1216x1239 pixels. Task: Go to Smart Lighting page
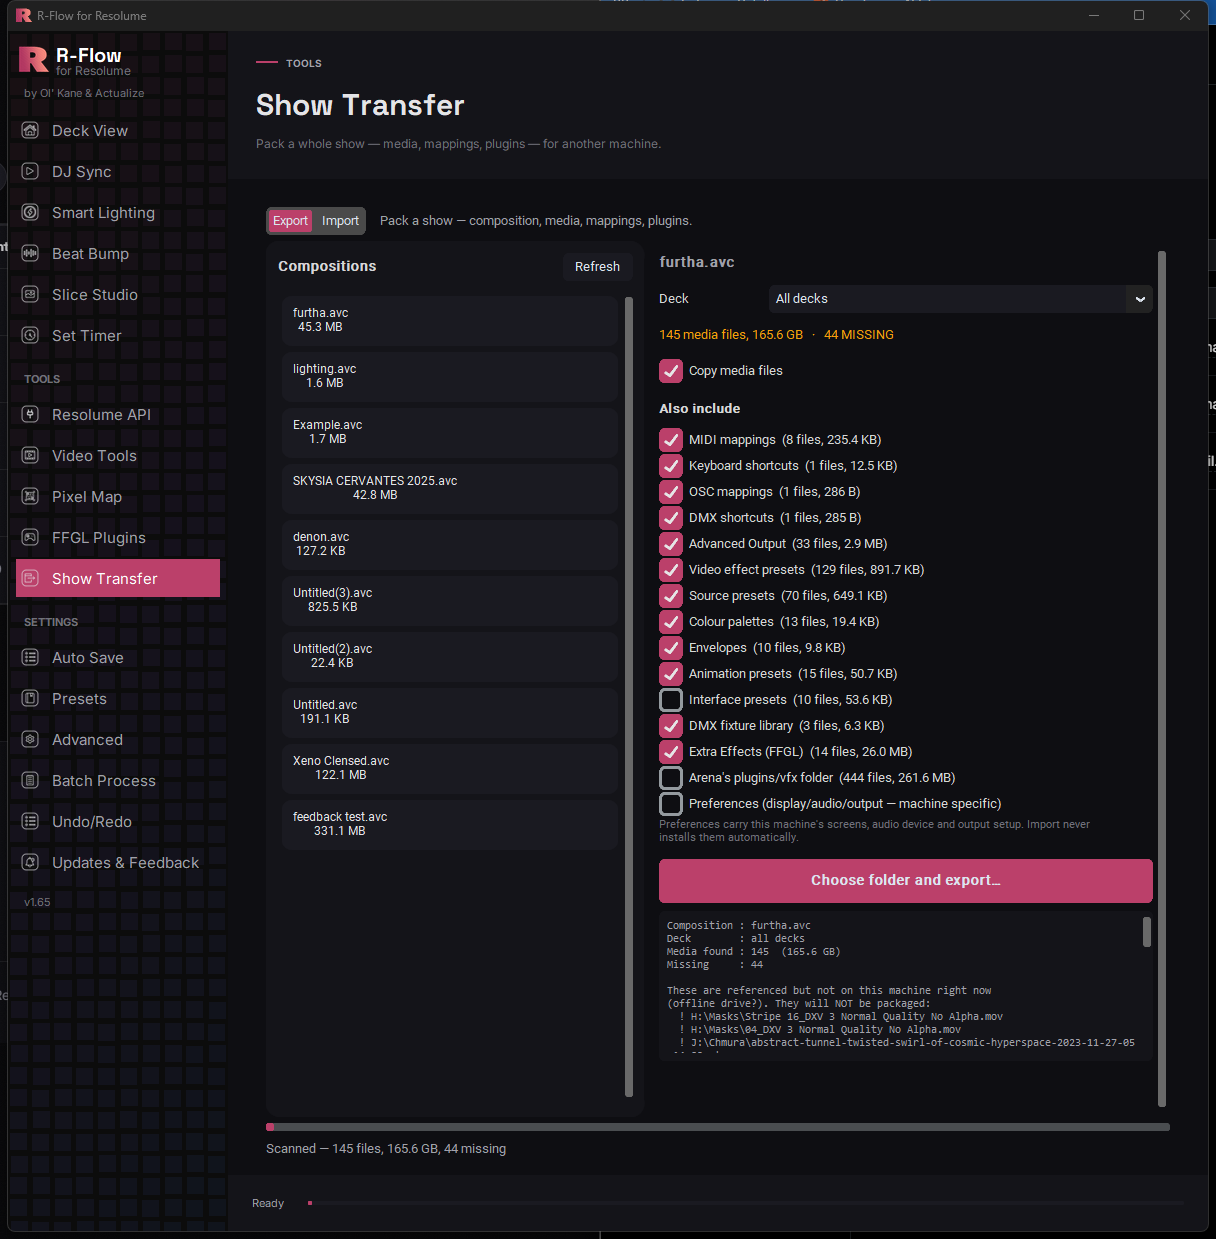coord(118,213)
